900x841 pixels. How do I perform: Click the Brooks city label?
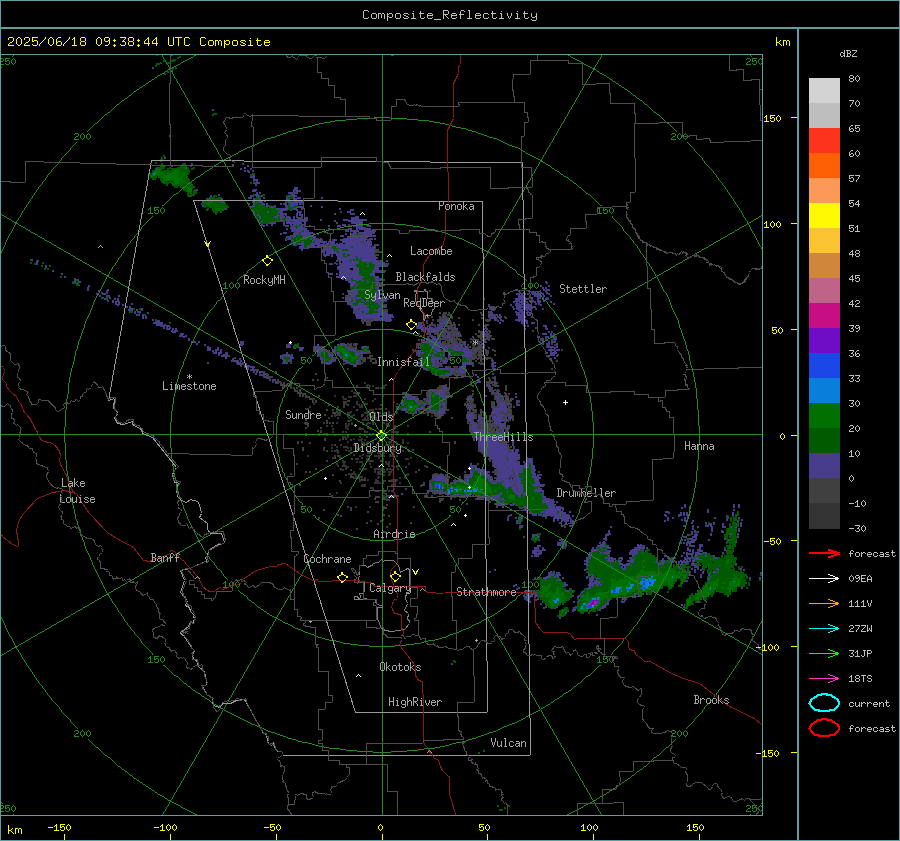click(711, 700)
